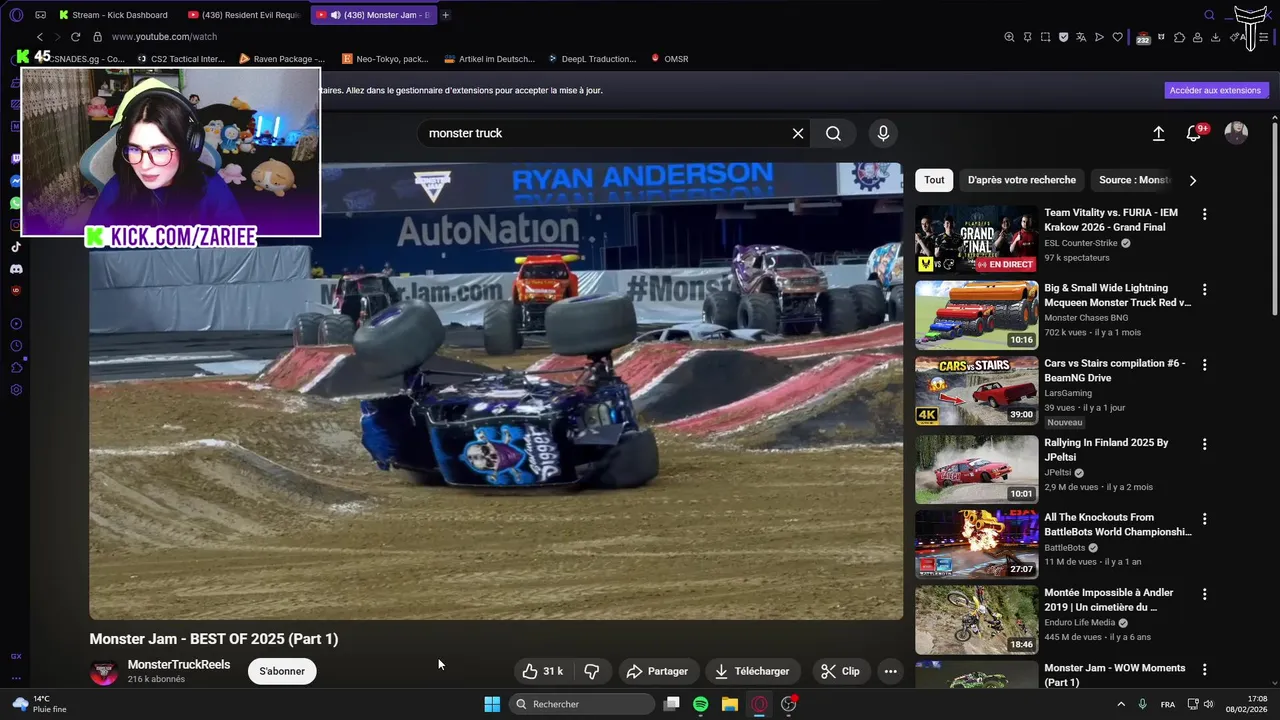The height and width of the screenshot is (720, 1280).
Task: Open Rallying In Finland 2025 title
Action: pyautogui.click(x=1106, y=449)
